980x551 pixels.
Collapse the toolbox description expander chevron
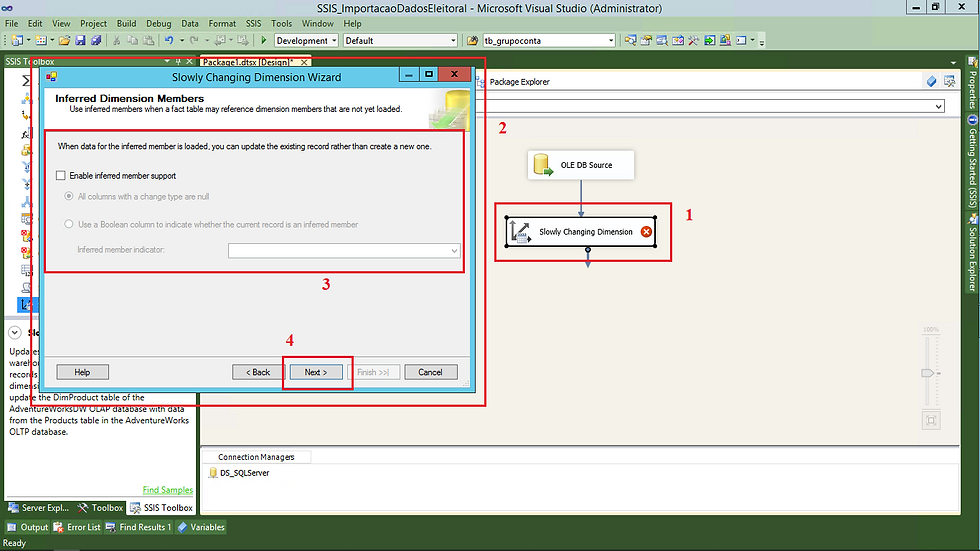(x=14, y=332)
